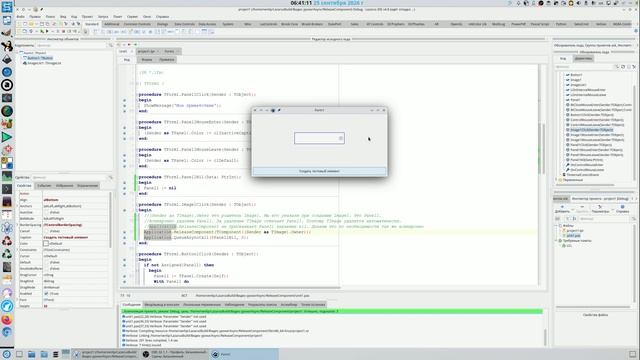Open События tab in Object Inspector
This screenshot has height=360, width=640.
[x=44, y=186]
